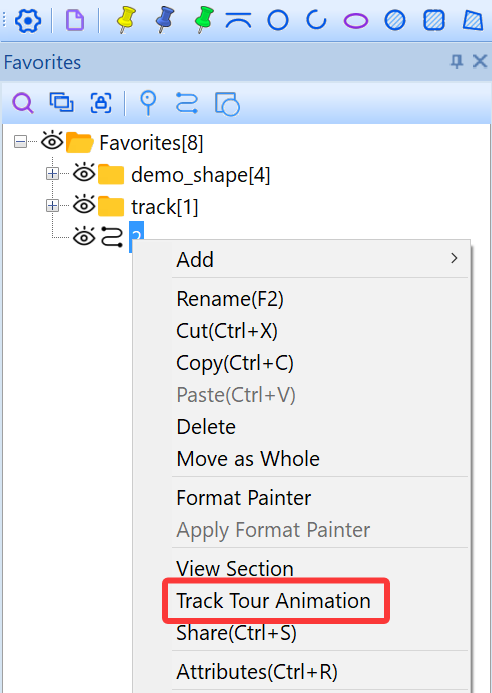Image resolution: width=492 pixels, height=693 pixels.
Task: Toggle visibility eye of demo_shape folder
Action: point(84,173)
